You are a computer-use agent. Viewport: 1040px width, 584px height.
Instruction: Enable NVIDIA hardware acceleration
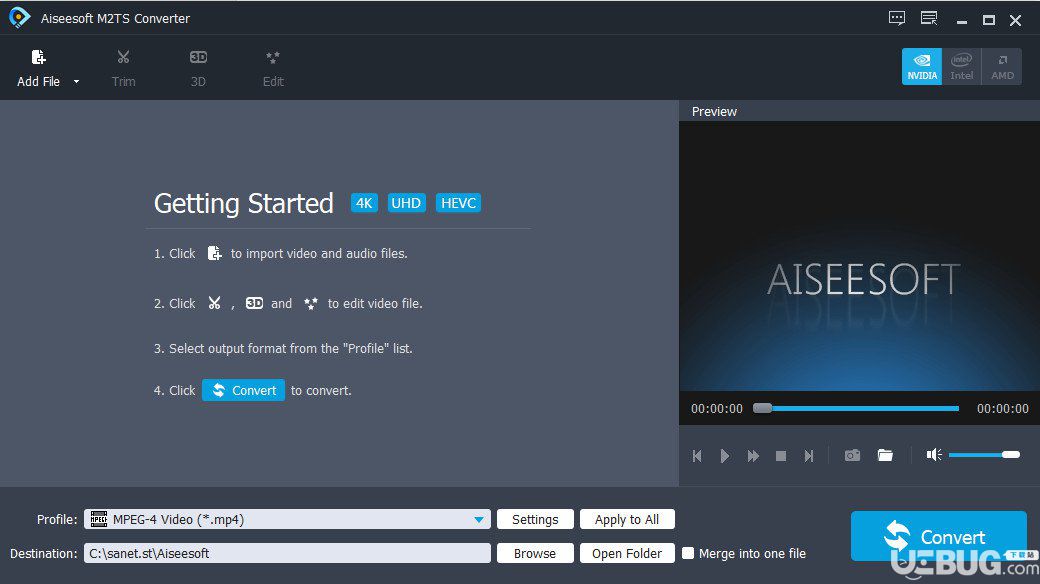coord(922,66)
